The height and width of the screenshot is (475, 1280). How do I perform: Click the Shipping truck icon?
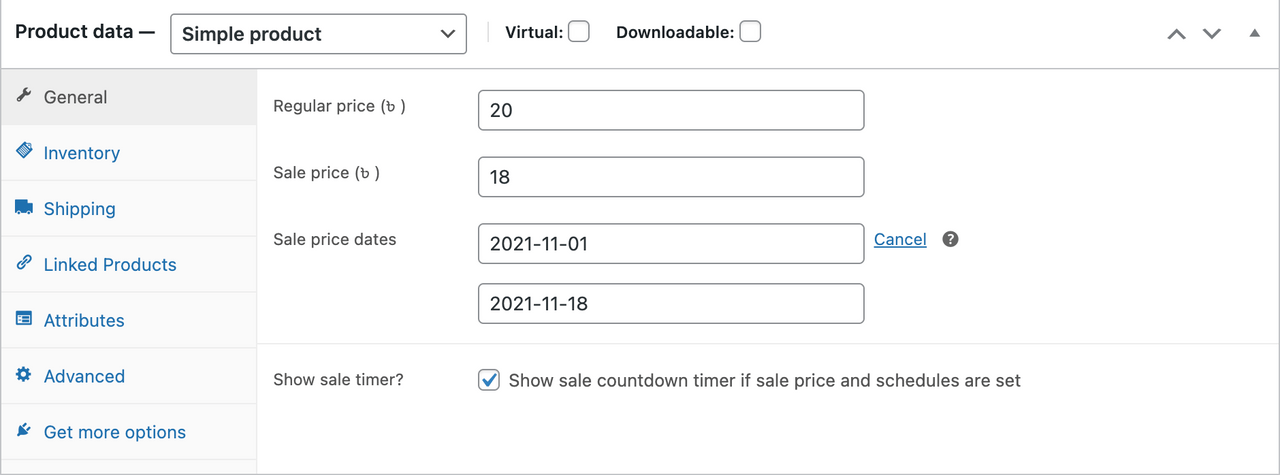pos(24,208)
